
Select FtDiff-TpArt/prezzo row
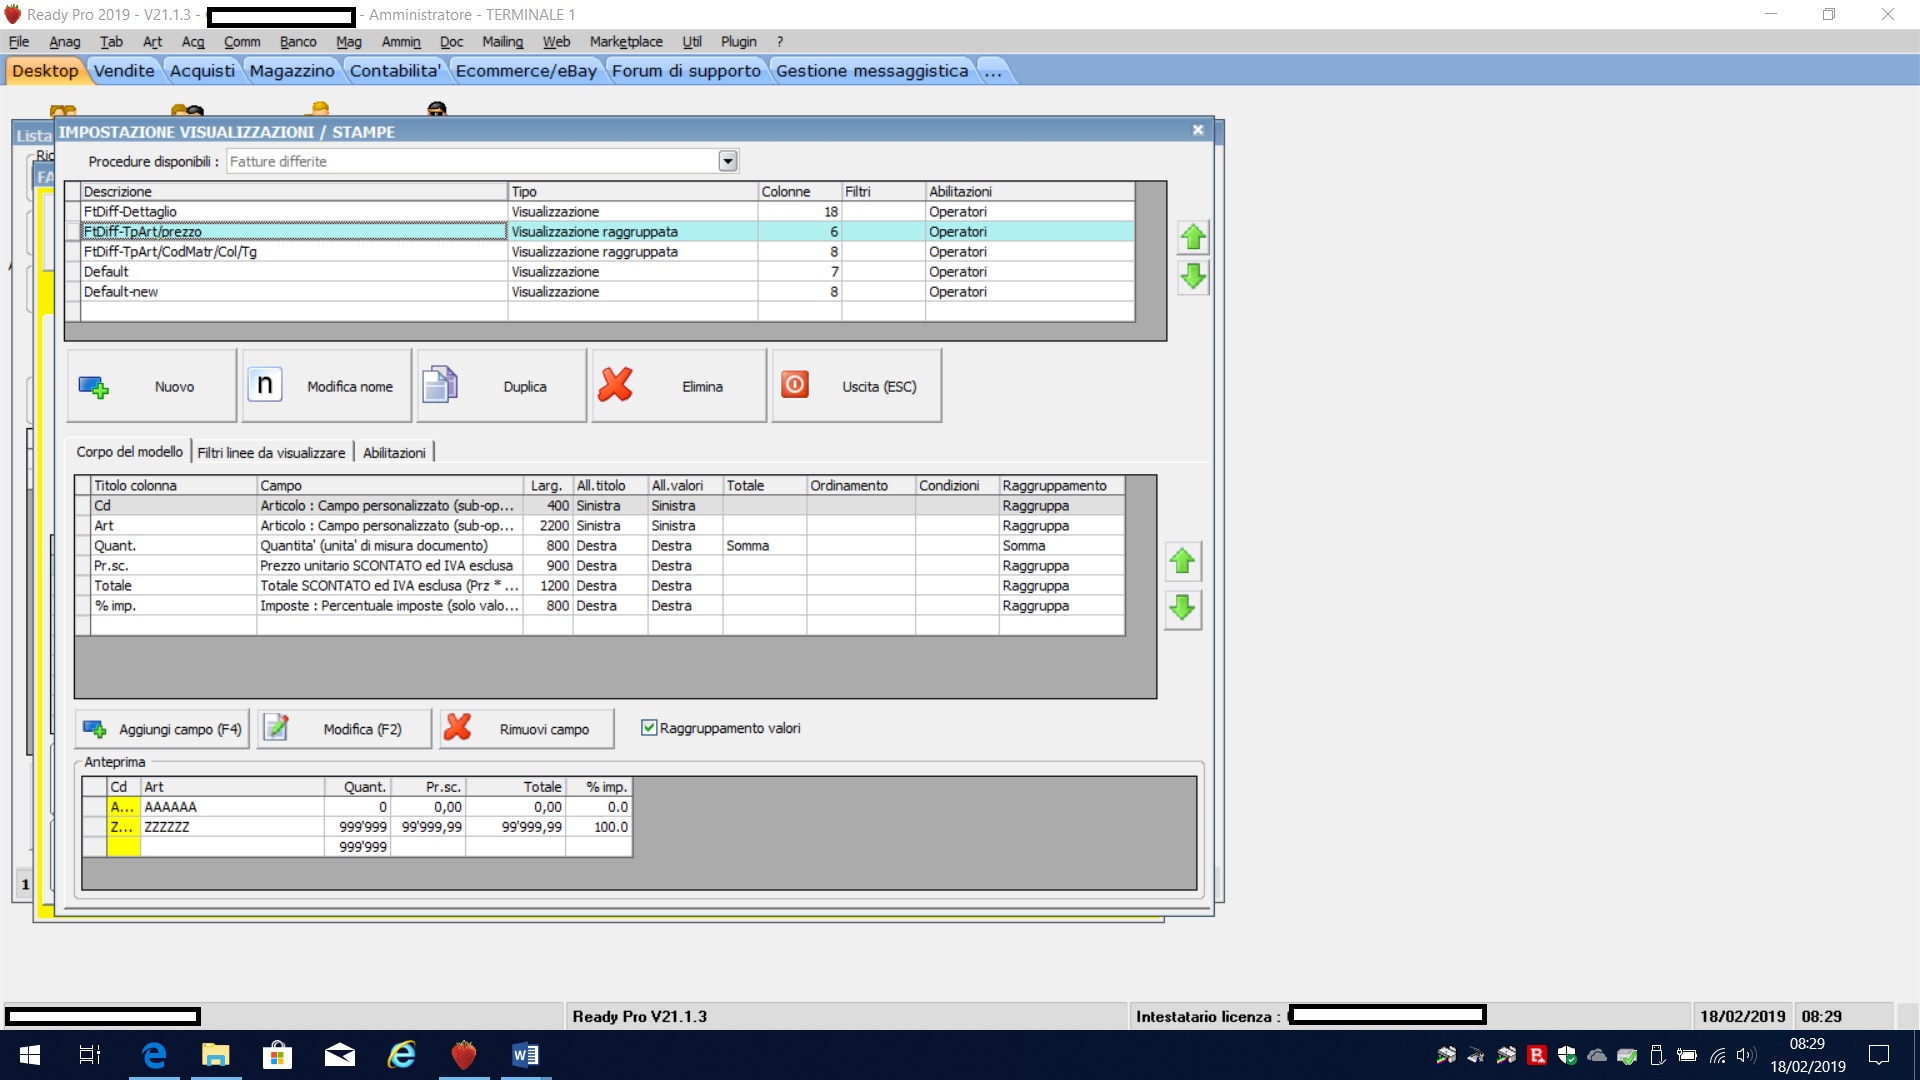(600, 232)
